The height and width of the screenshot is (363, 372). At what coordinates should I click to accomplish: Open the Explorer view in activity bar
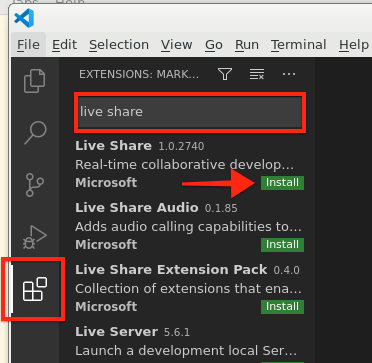point(35,81)
